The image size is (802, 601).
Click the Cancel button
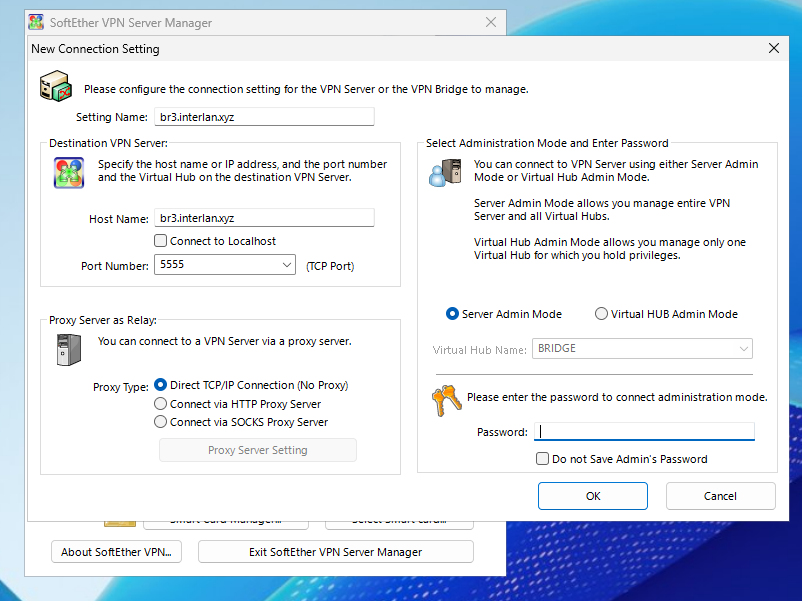point(720,496)
